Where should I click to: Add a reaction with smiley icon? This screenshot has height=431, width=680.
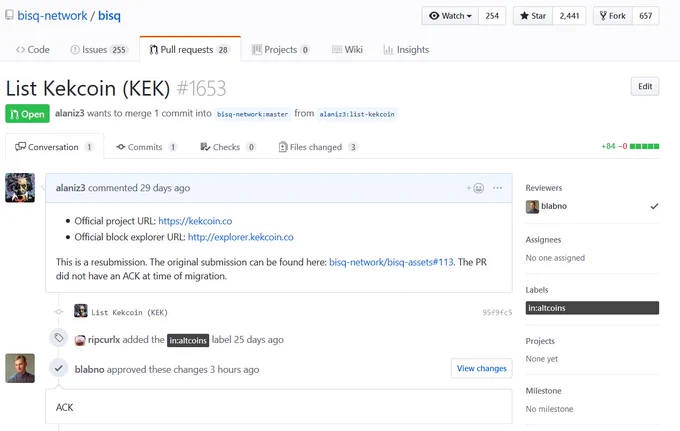(475, 188)
